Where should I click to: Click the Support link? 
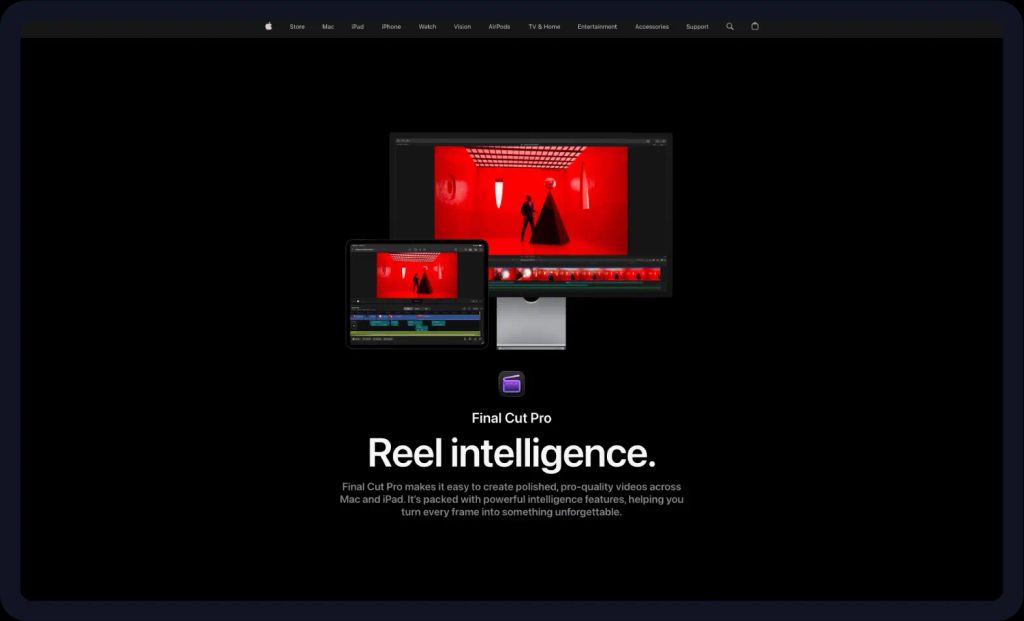point(696,27)
